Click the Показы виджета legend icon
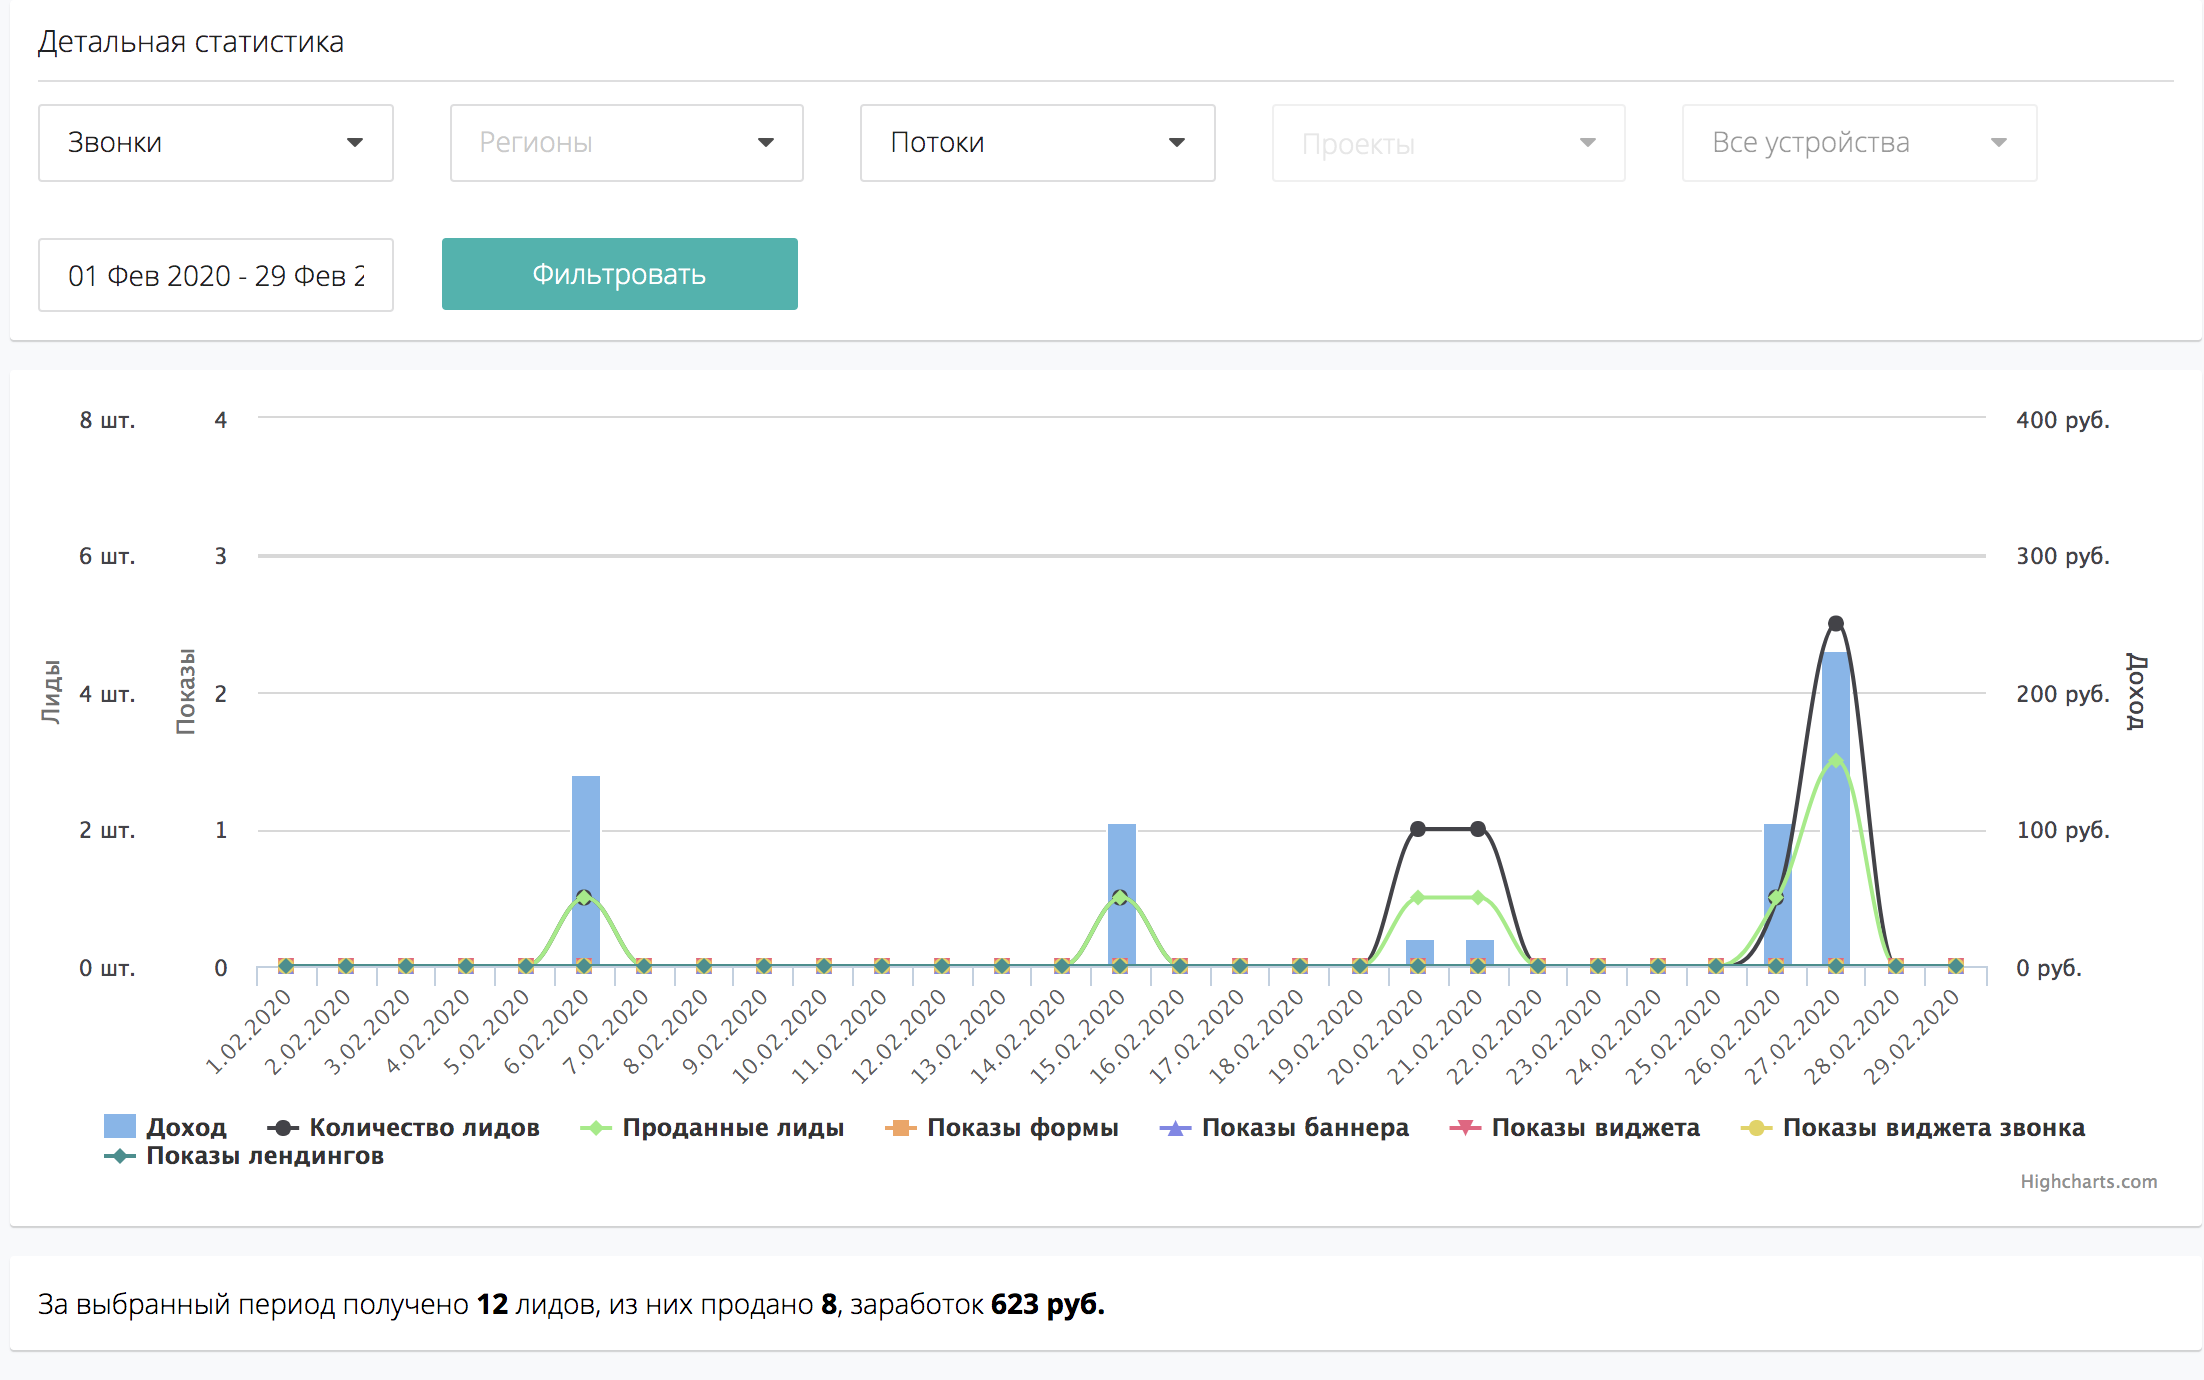2204x1380 pixels. 1465,1128
